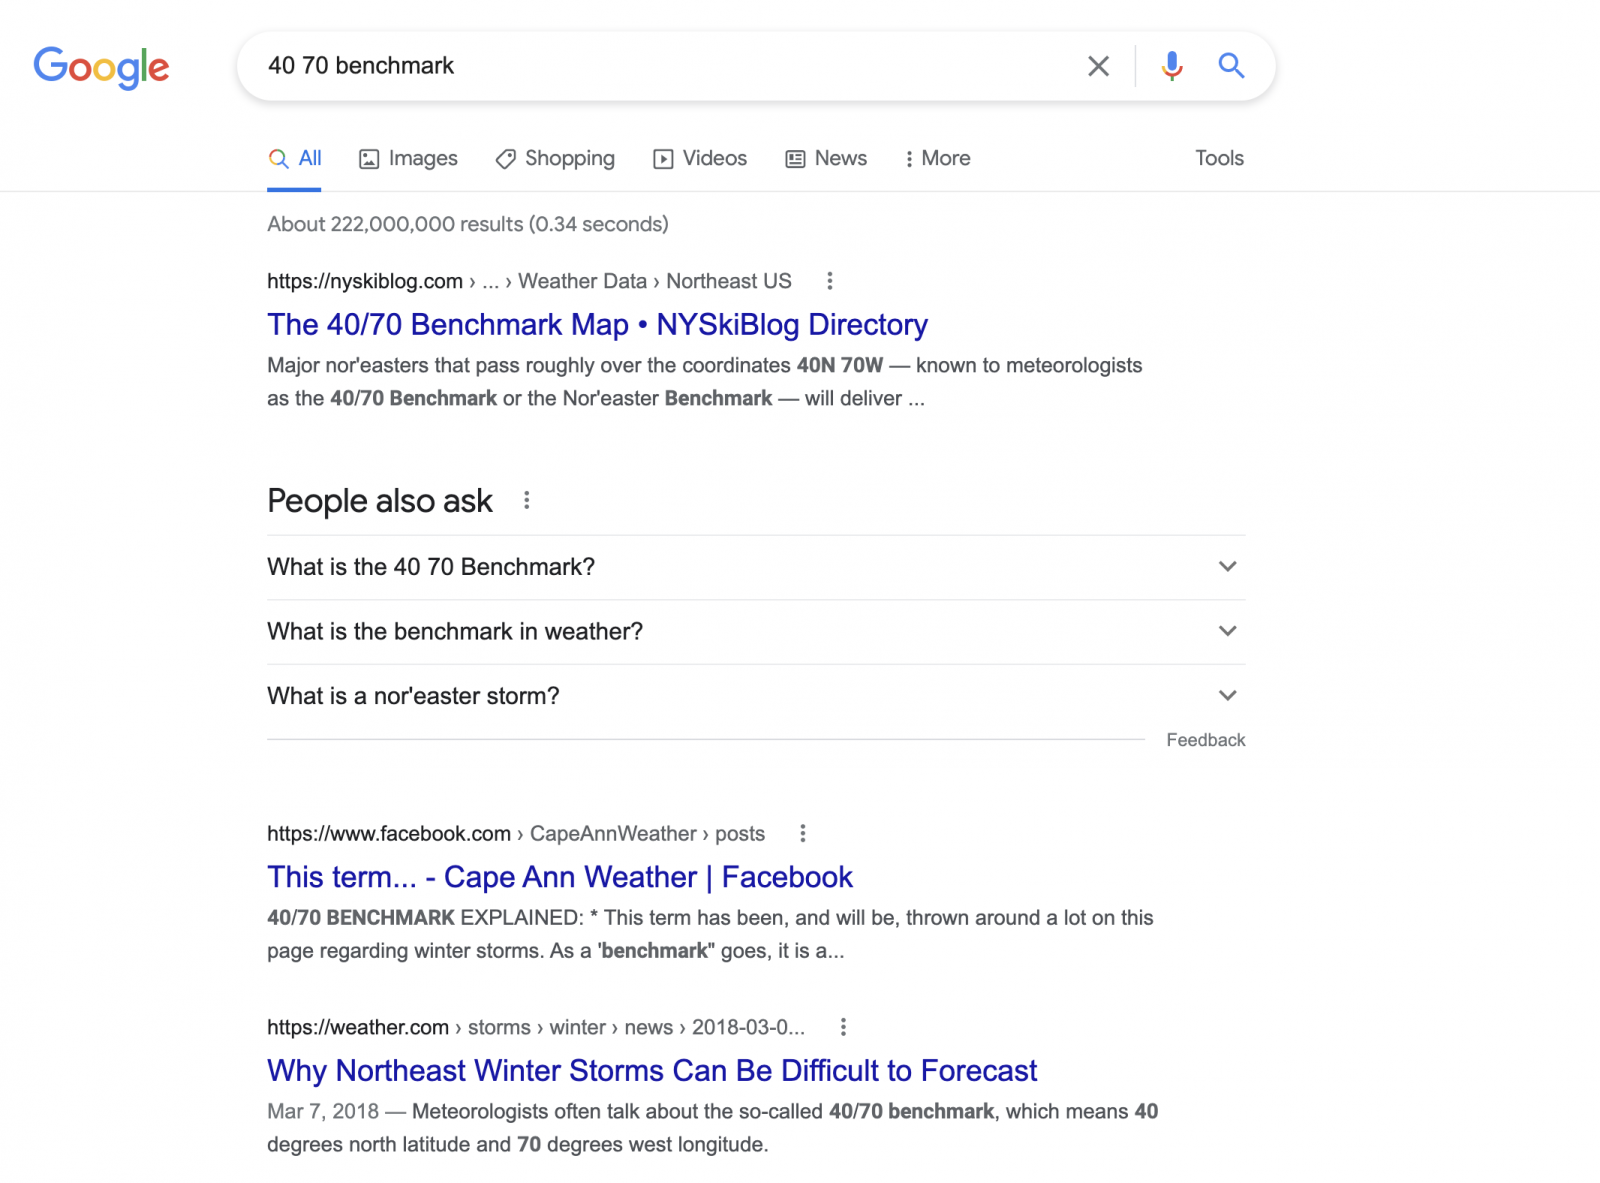Open options dots for Facebook result
This screenshot has height=1183, width=1600.
[x=803, y=833]
